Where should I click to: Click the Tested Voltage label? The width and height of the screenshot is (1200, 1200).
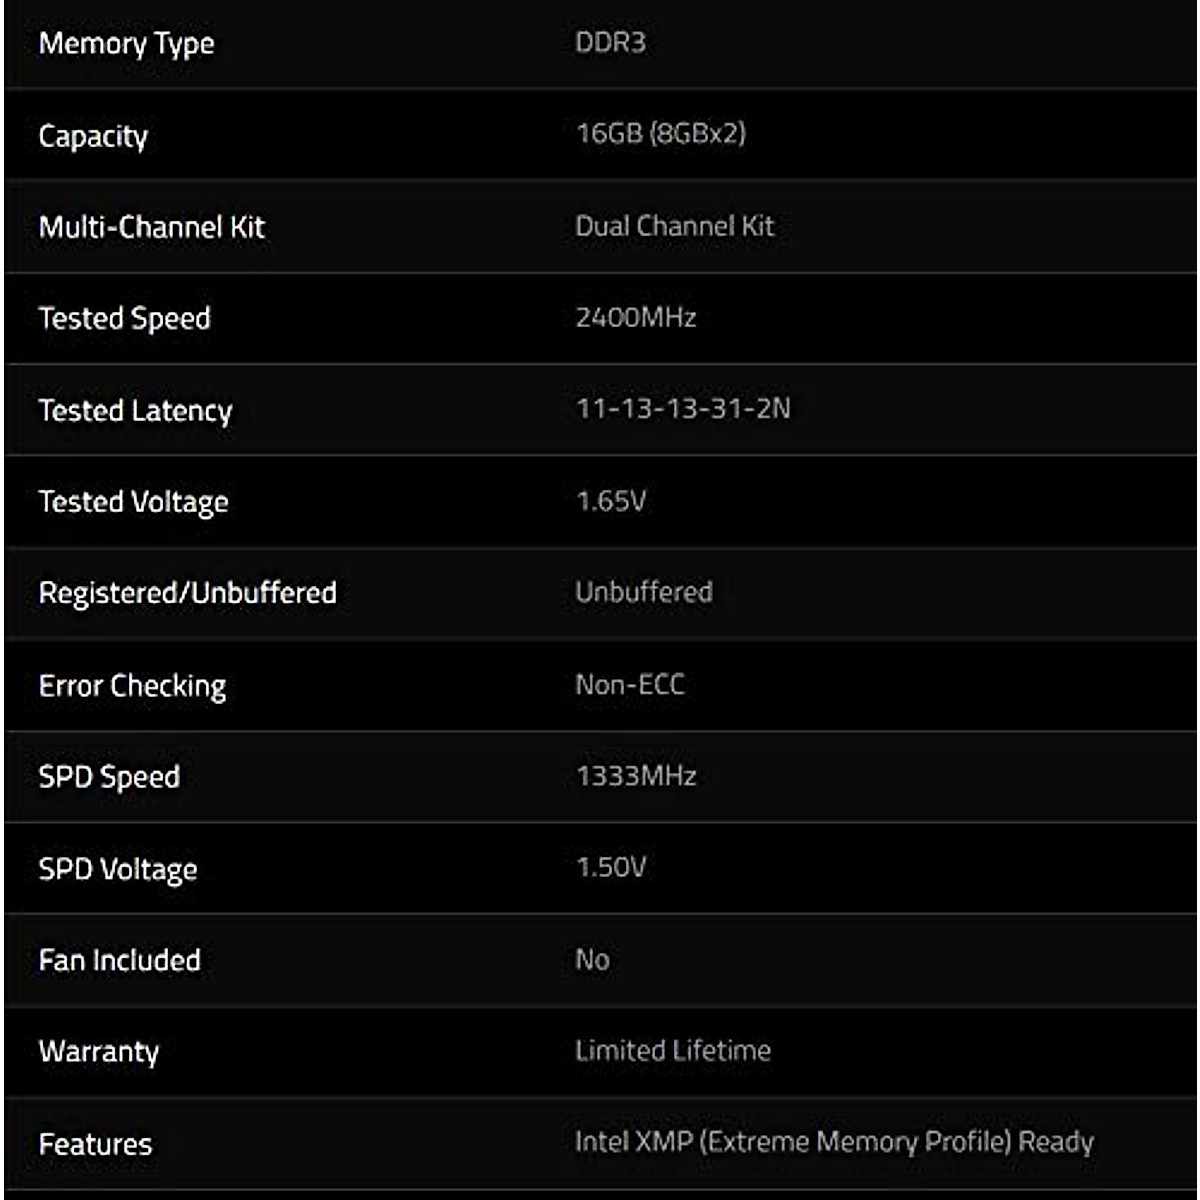[x=133, y=502]
